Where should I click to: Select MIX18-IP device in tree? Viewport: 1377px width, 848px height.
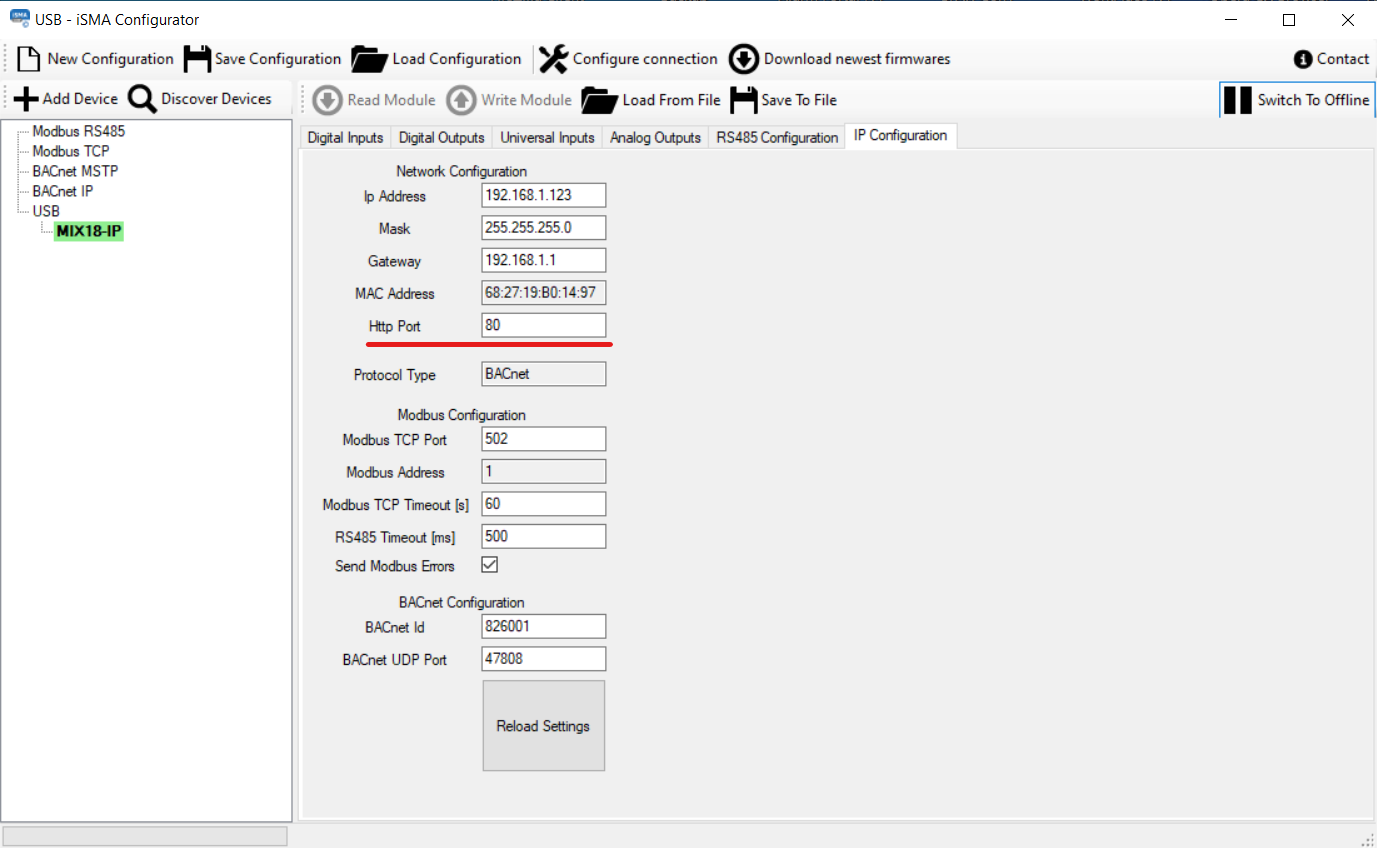[89, 231]
